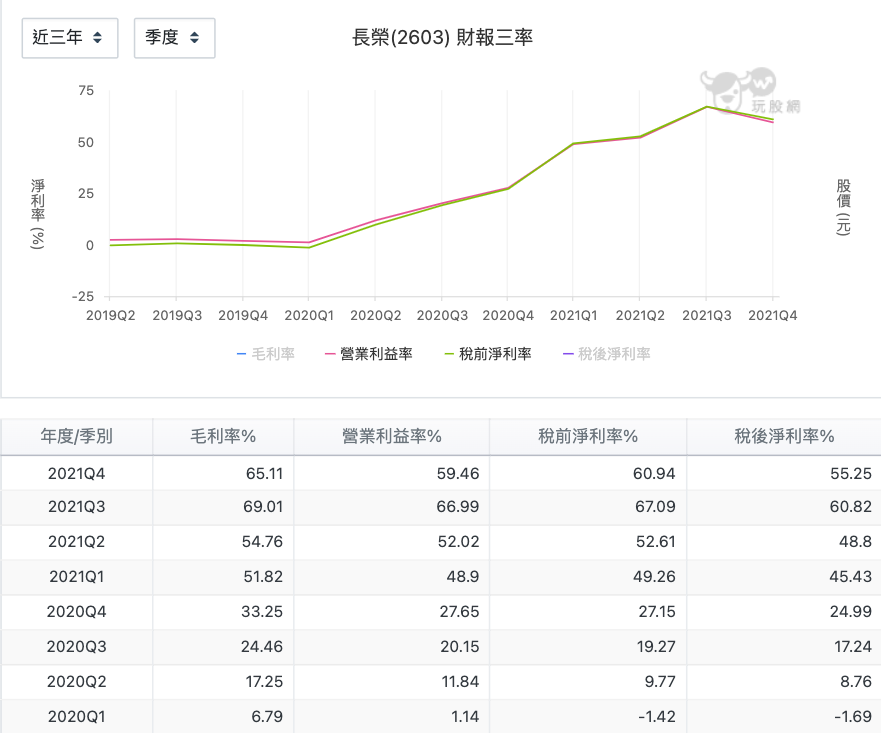Click the 年度/季別 column header
881x733 pixels.
[76, 436]
